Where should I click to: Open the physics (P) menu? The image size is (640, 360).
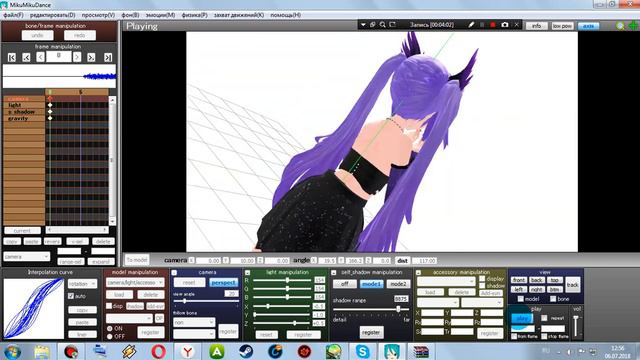point(194,15)
